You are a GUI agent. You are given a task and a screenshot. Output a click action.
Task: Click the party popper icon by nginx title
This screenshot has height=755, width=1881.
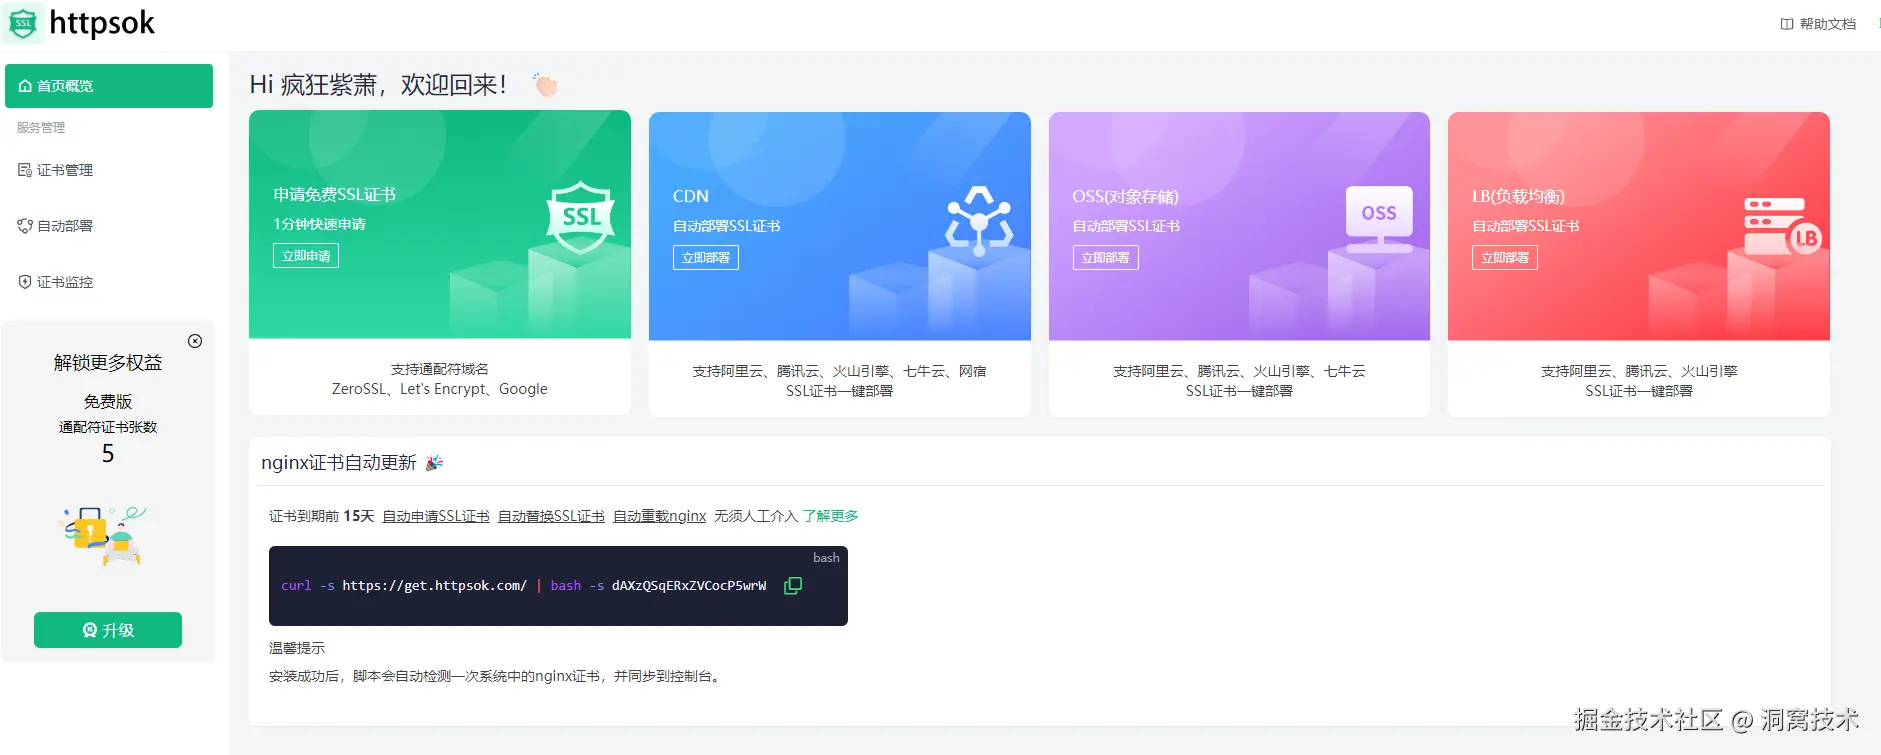tap(434, 463)
